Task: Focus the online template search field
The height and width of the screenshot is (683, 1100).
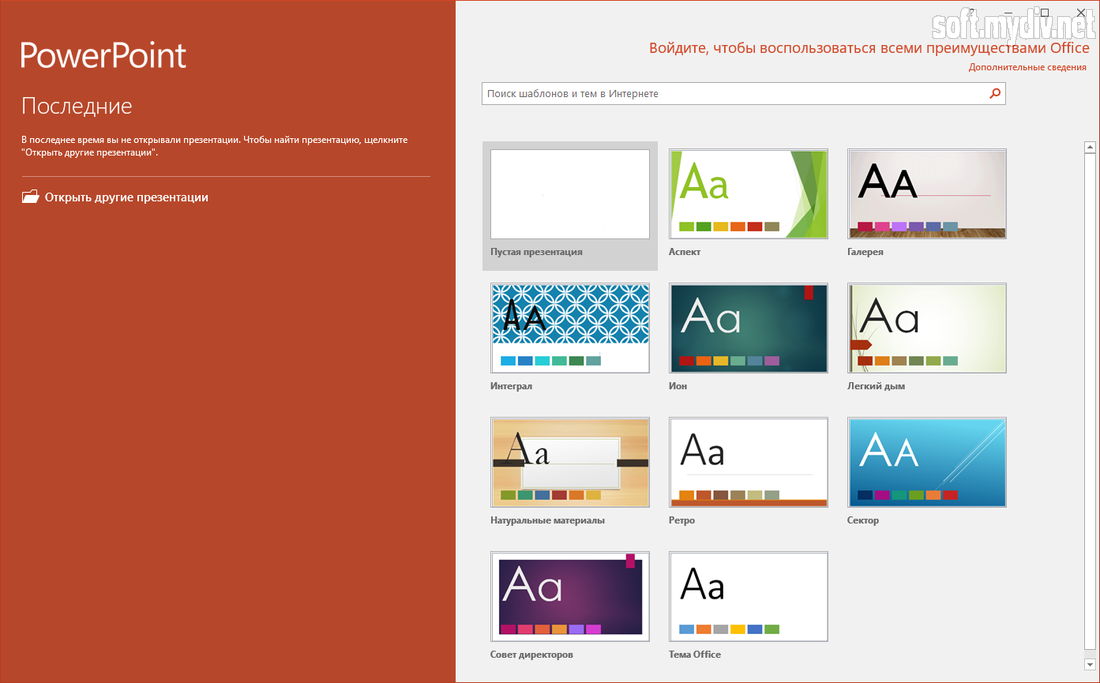Action: pos(743,93)
